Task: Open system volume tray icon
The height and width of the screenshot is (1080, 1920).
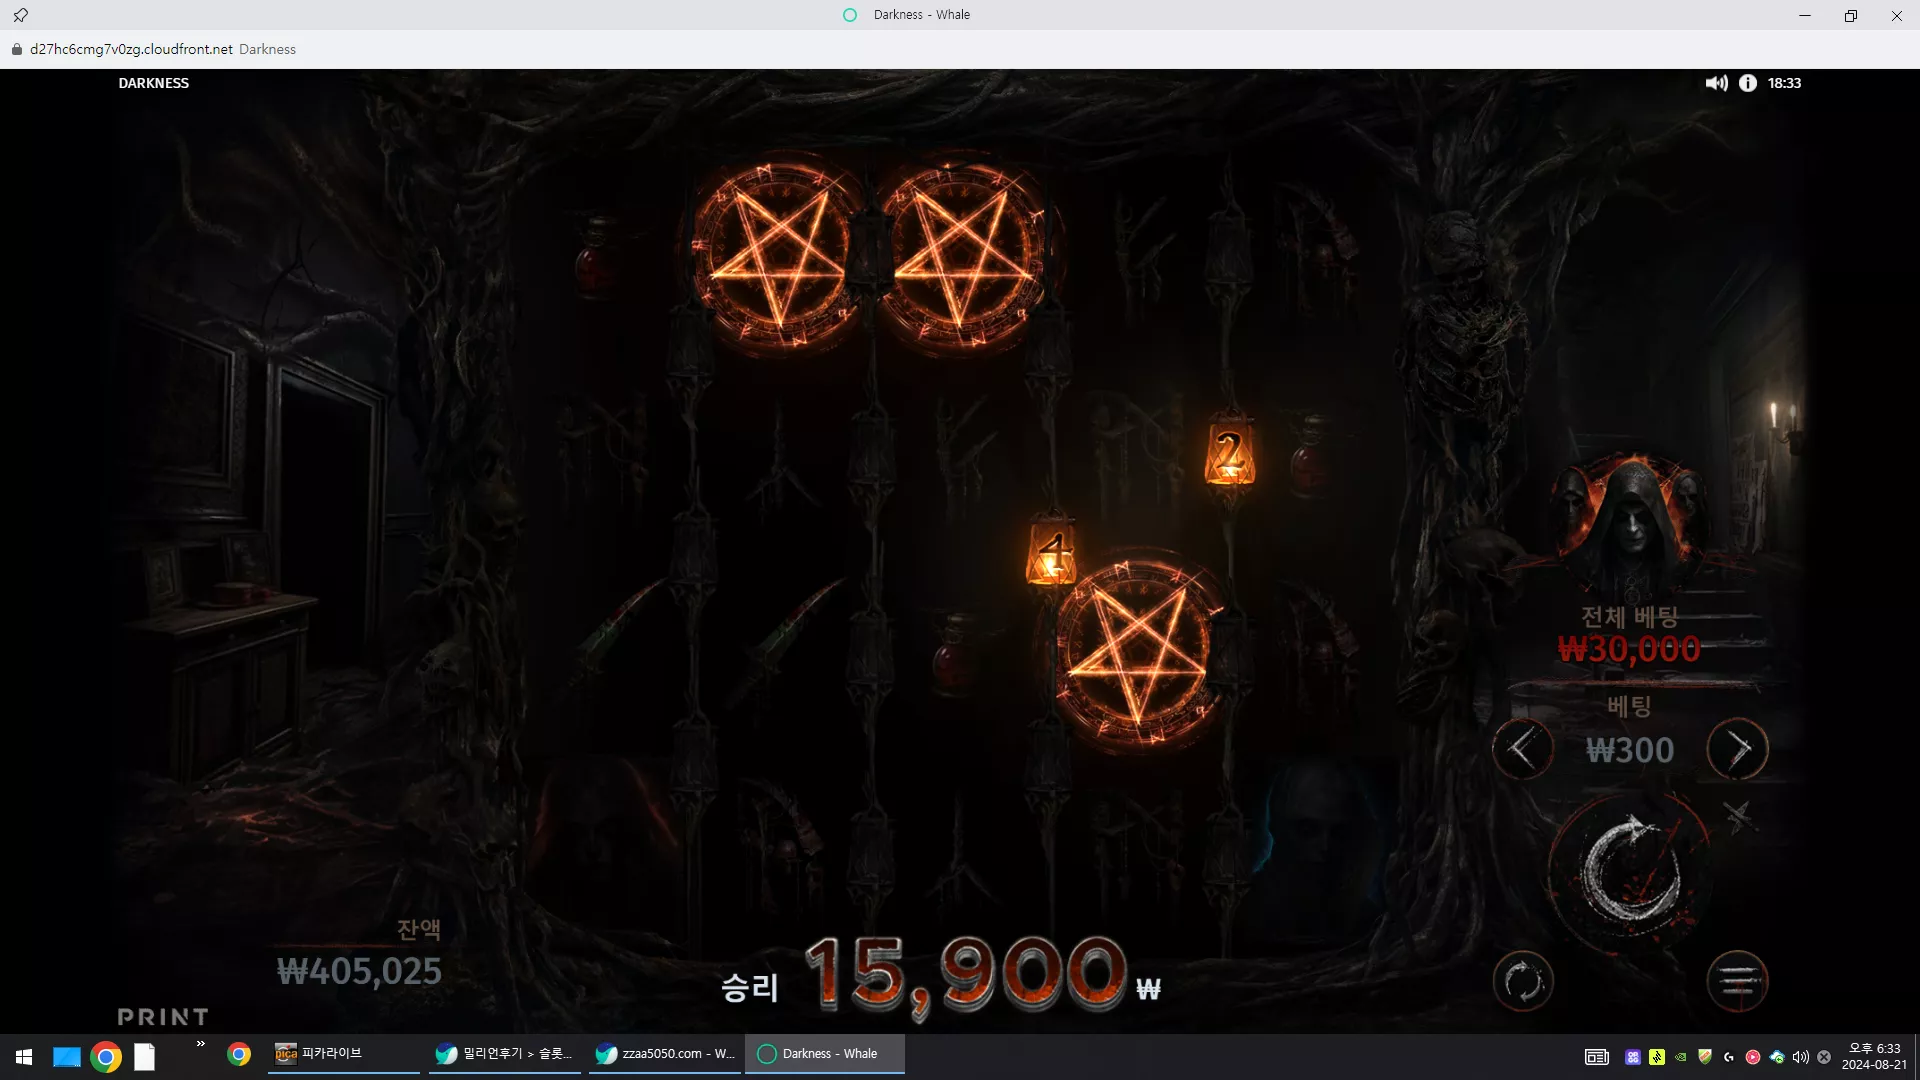Action: 1801,1057
